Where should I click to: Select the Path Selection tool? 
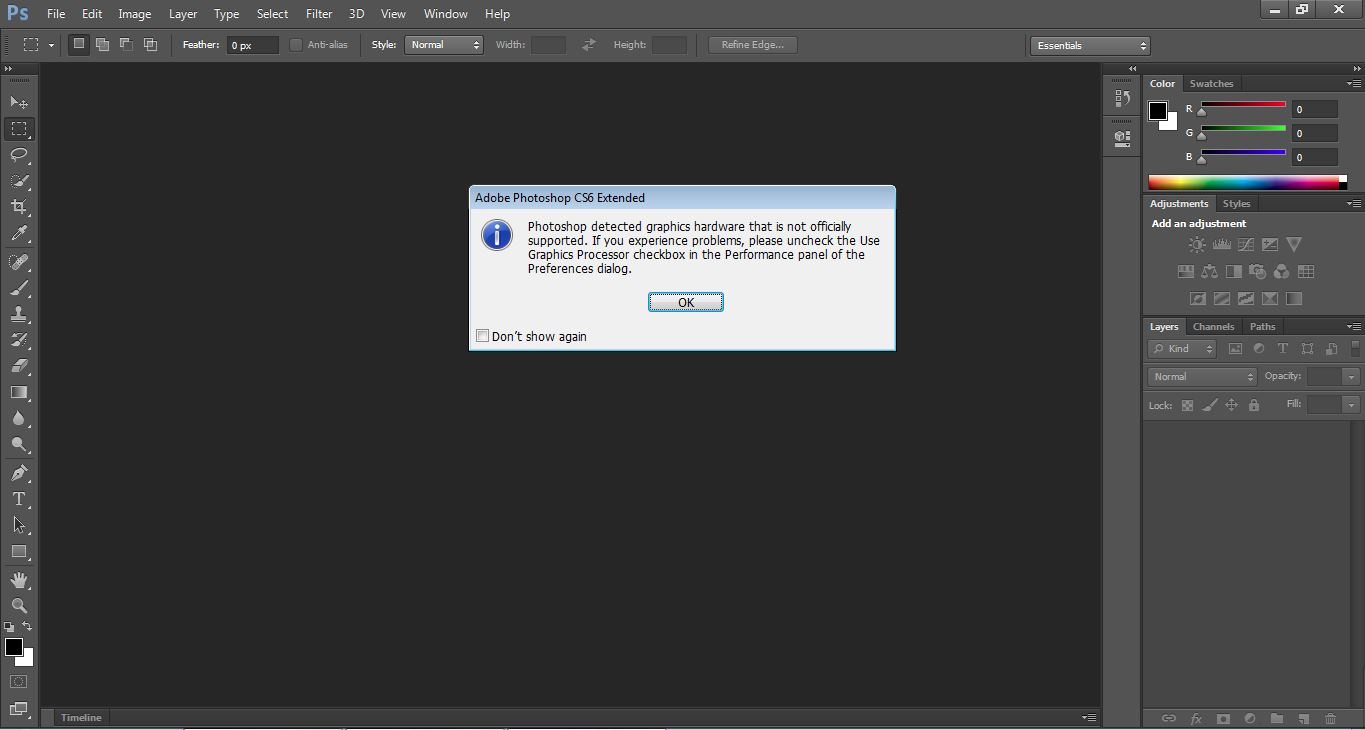19,525
